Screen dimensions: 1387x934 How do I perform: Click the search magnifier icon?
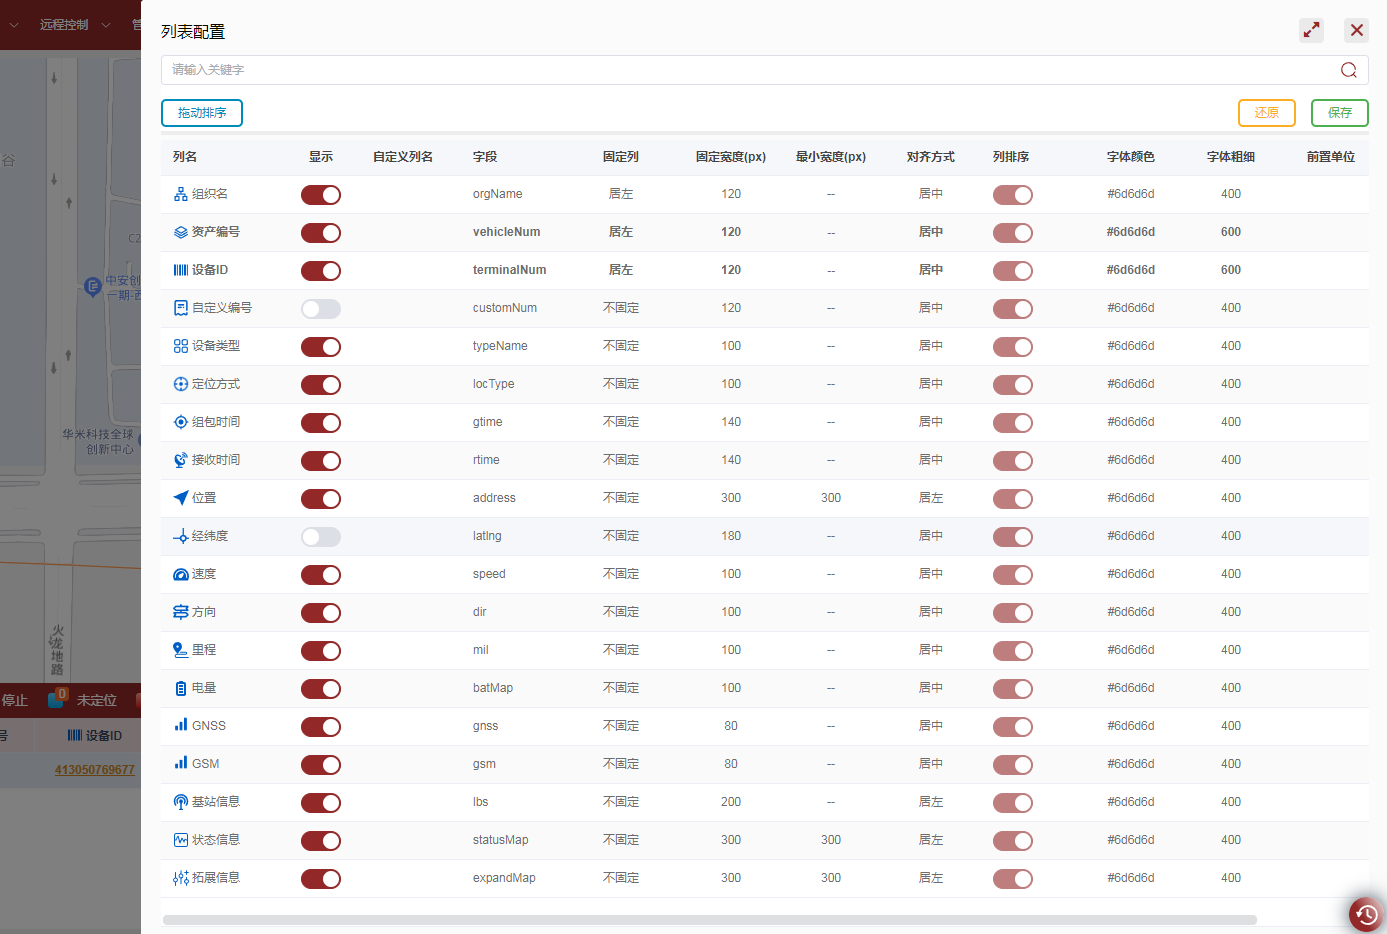click(1348, 70)
